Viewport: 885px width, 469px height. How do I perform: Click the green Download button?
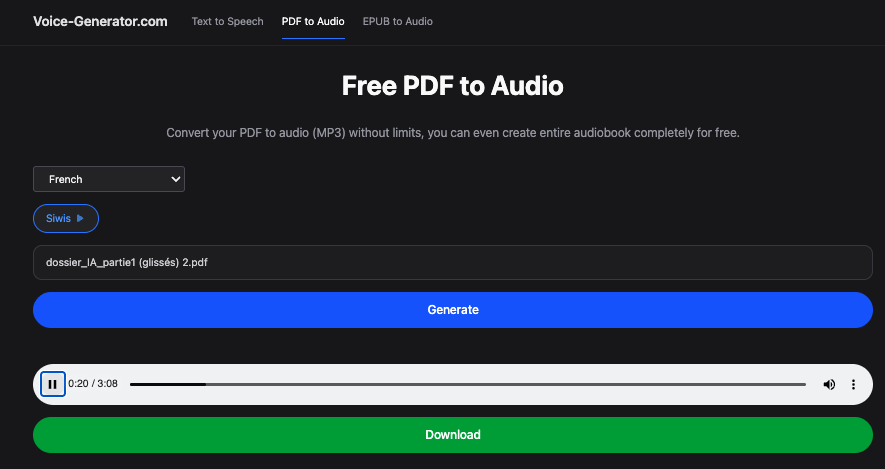[453, 435]
